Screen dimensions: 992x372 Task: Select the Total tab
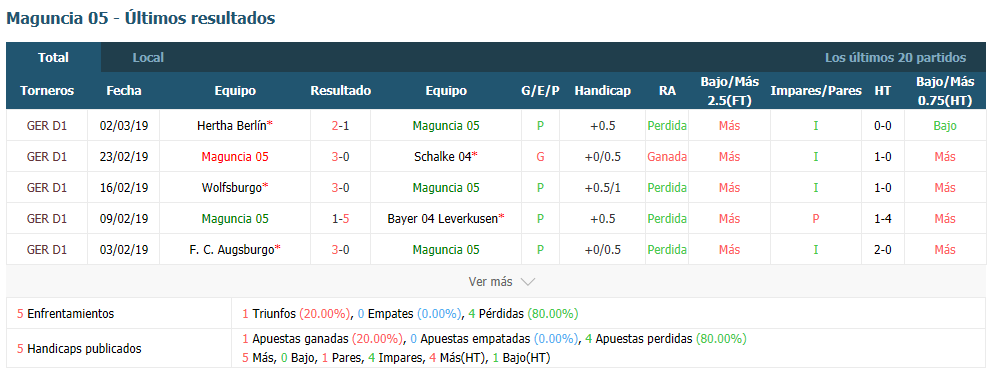(53, 58)
